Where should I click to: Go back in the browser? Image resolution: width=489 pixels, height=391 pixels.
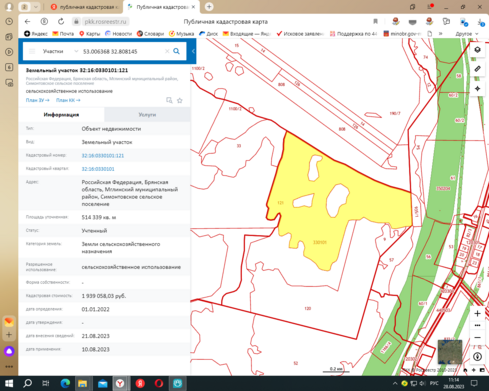pos(27,22)
